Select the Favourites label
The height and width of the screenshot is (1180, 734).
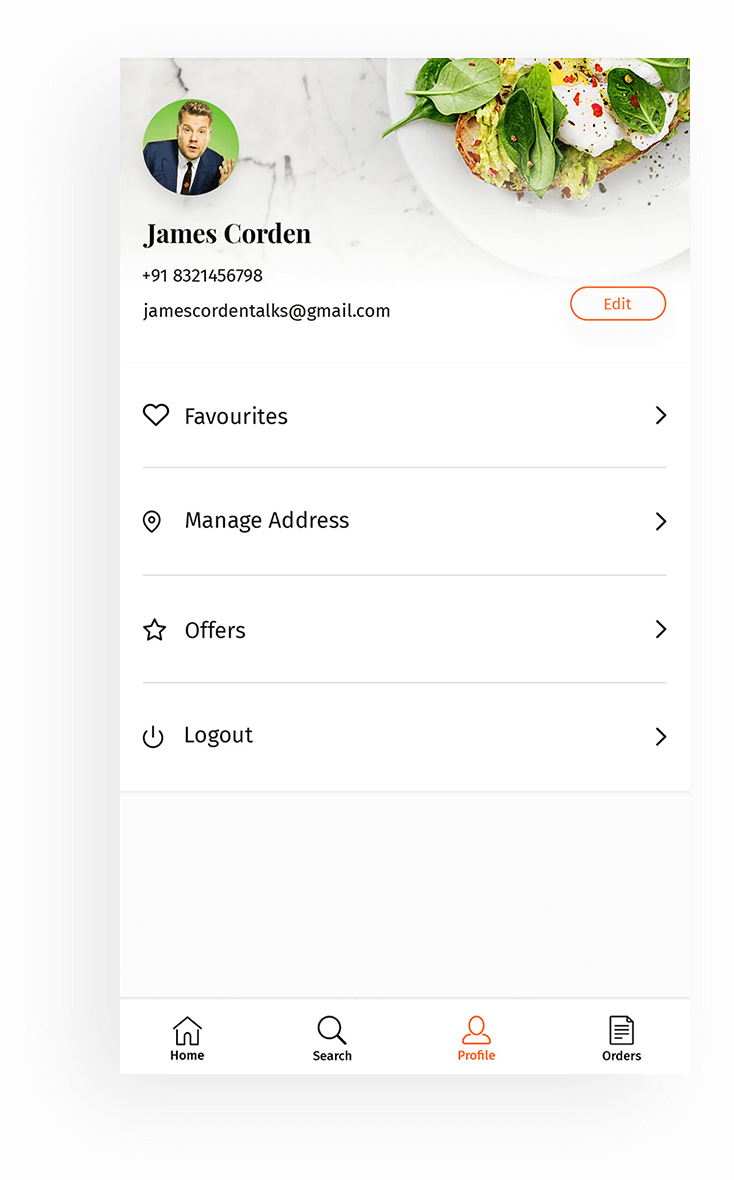coord(236,416)
